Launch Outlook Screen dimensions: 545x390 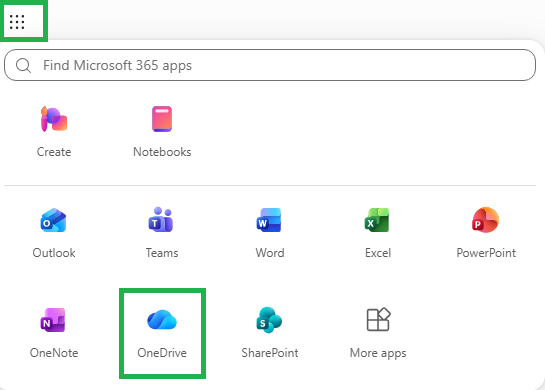(x=54, y=233)
